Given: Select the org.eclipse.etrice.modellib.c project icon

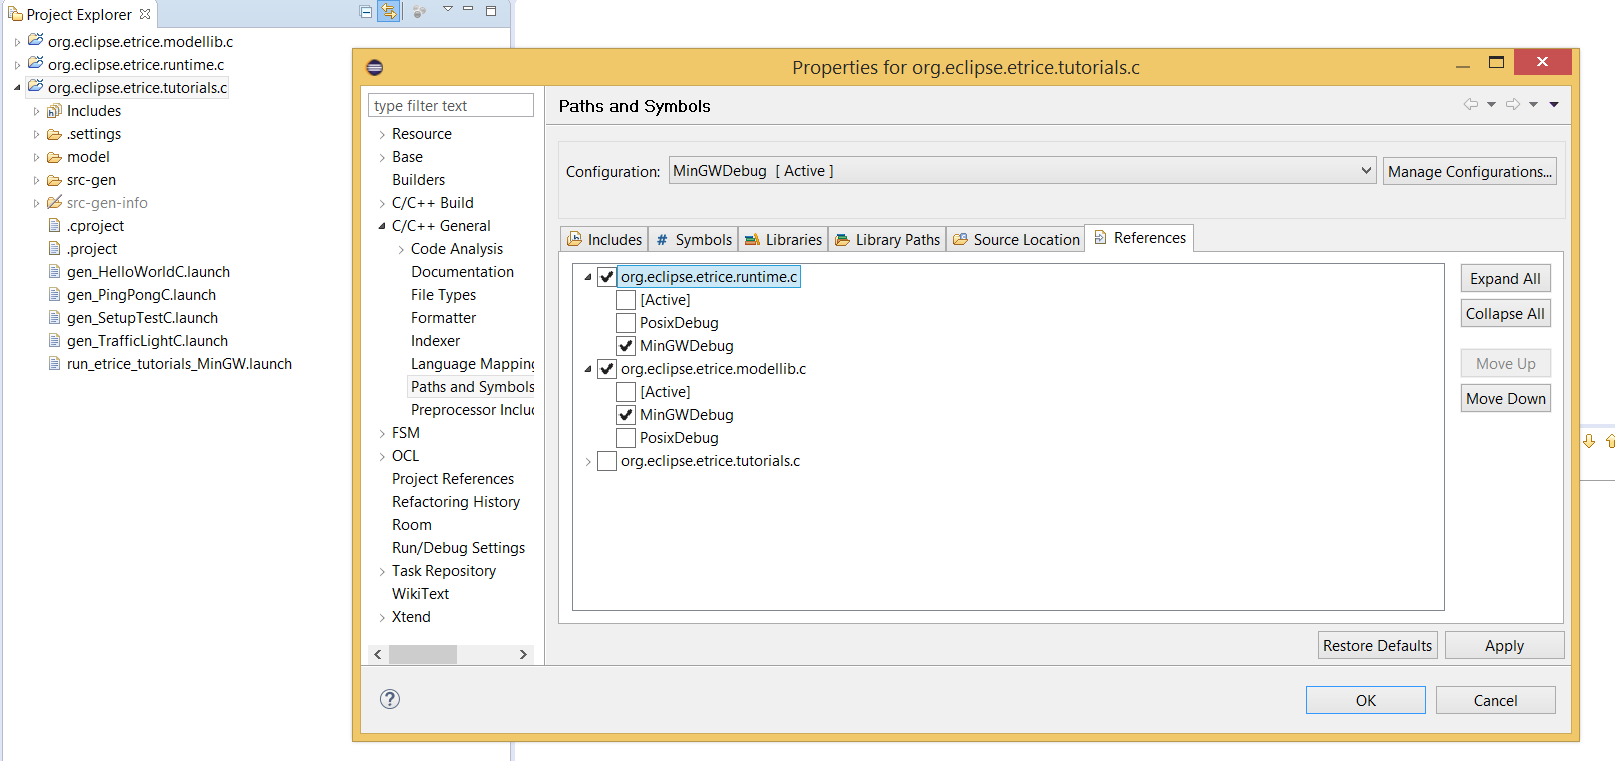Looking at the screenshot, I should click(35, 41).
